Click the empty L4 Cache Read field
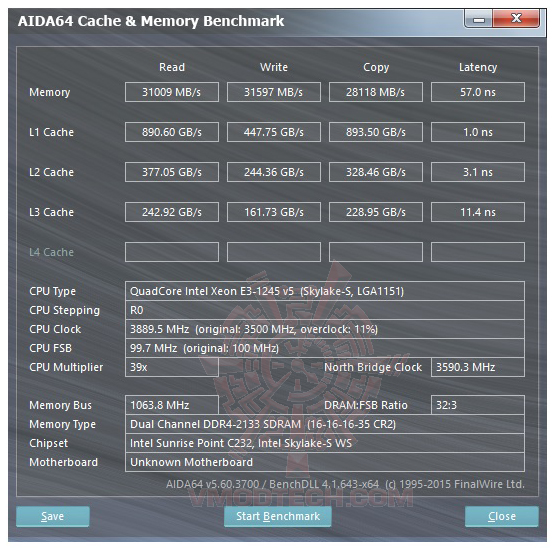This screenshot has height=548, width=556. pyautogui.click(x=172, y=252)
